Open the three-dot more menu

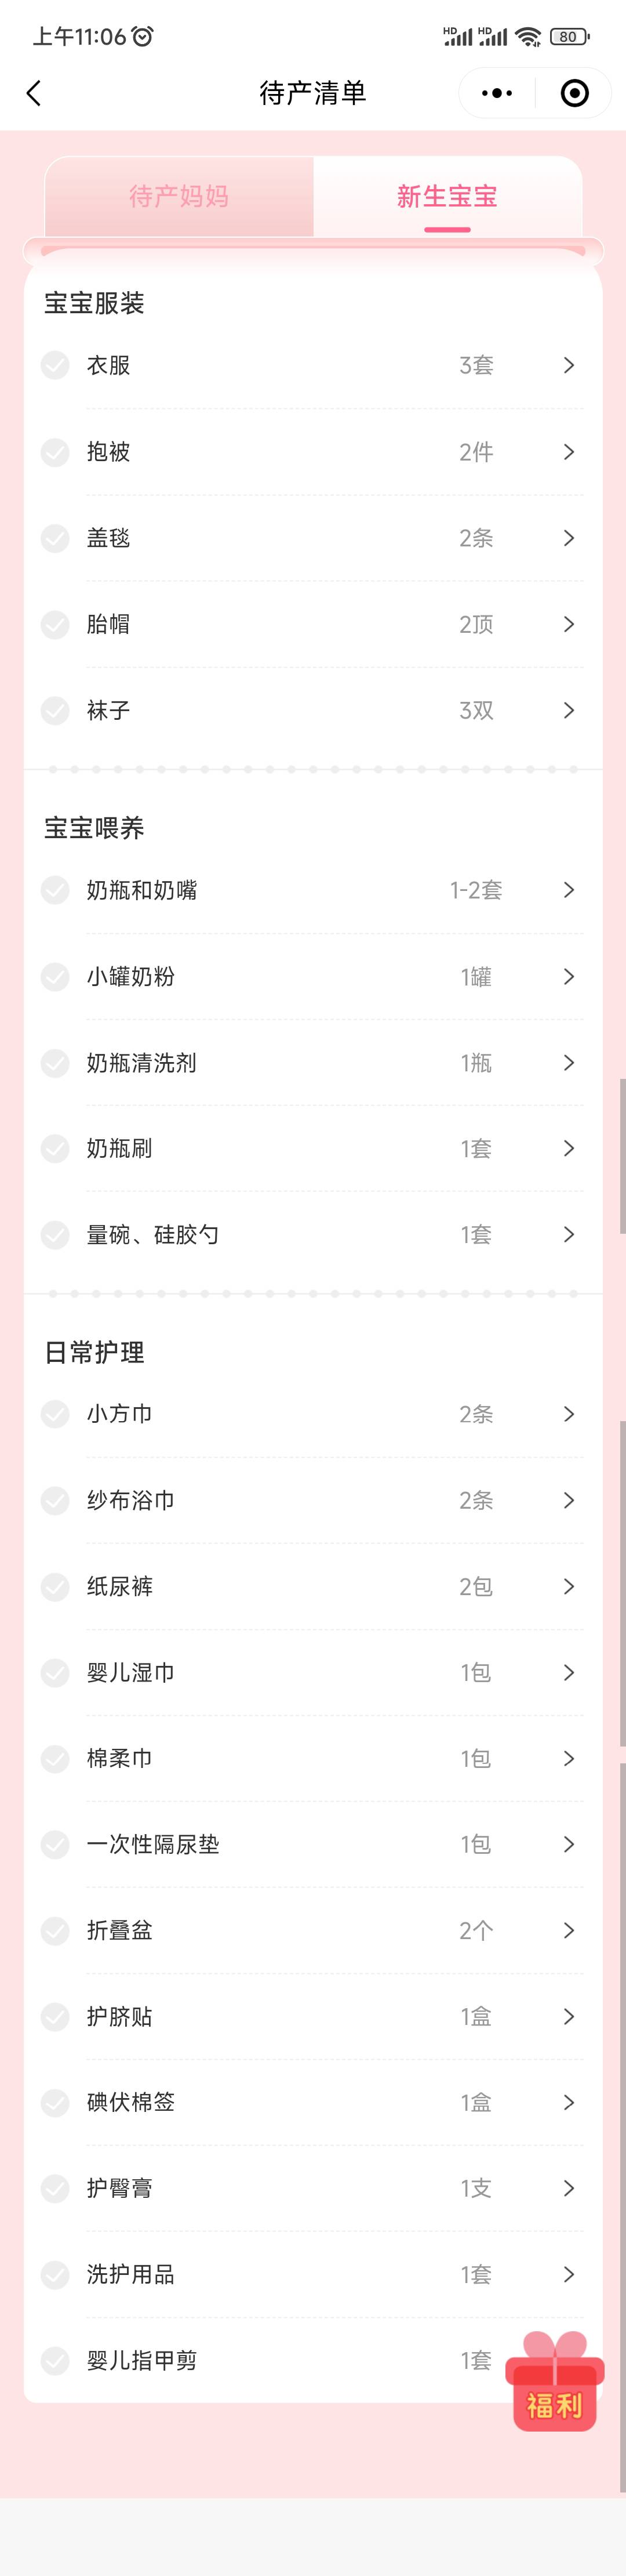click(x=497, y=94)
